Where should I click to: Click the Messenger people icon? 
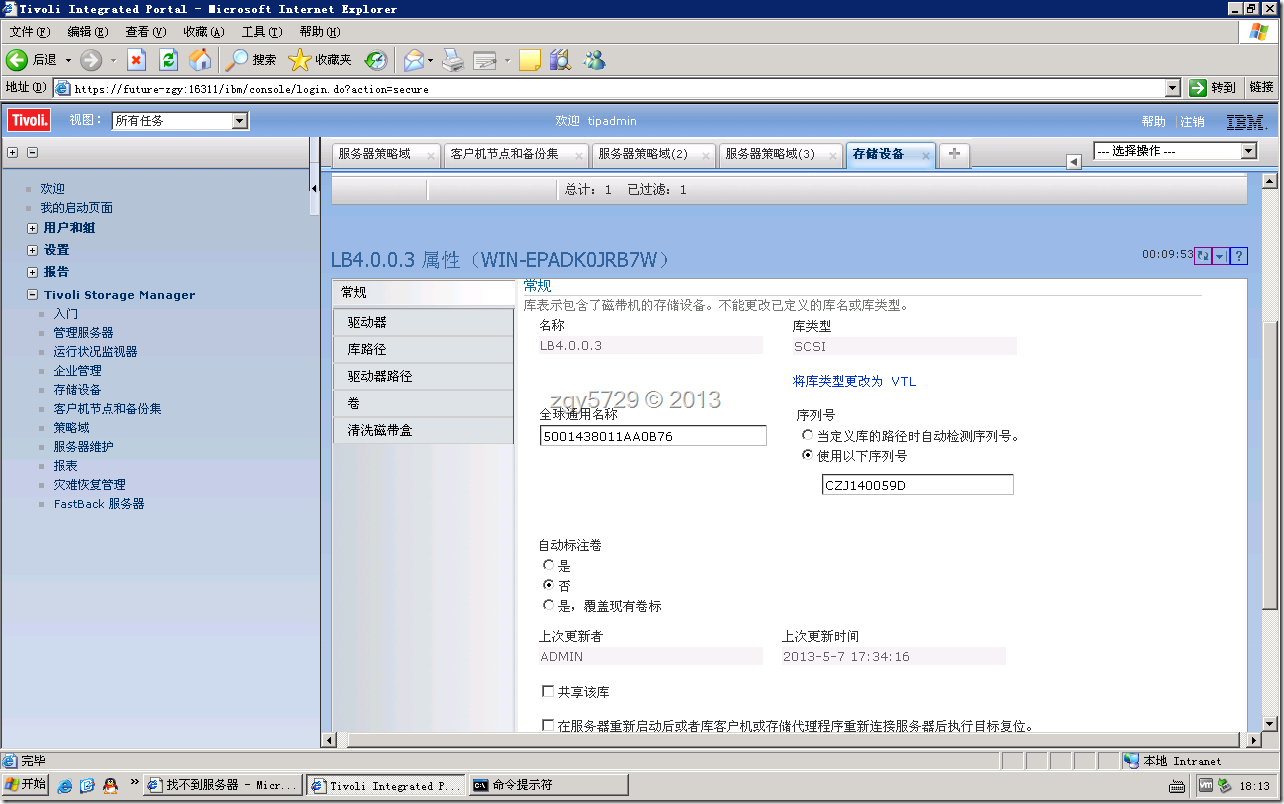tap(595, 60)
